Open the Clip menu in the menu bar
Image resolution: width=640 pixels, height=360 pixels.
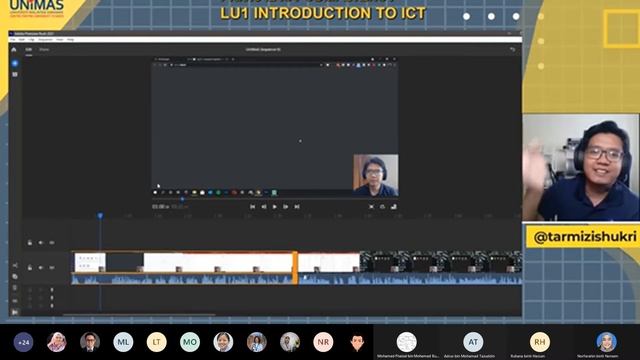(x=31, y=40)
